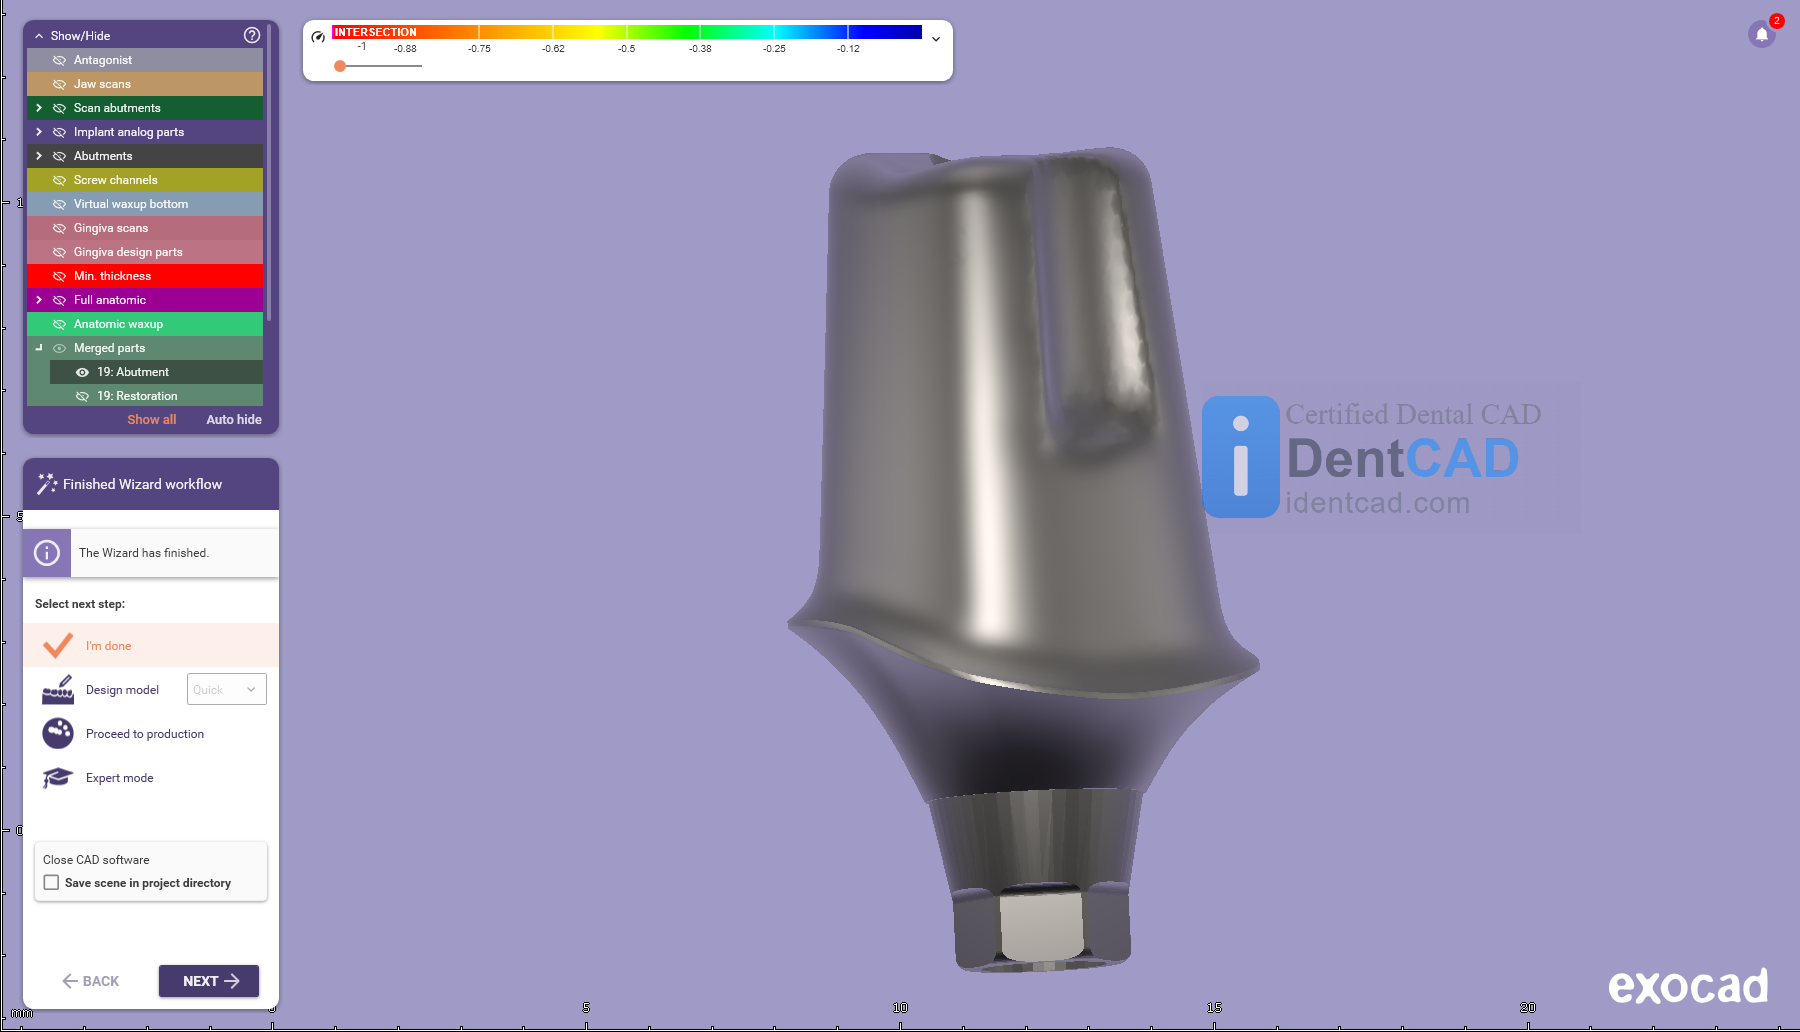Click Show all in Show/Hide panel
The image size is (1800, 1032).
[x=151, y=420]
